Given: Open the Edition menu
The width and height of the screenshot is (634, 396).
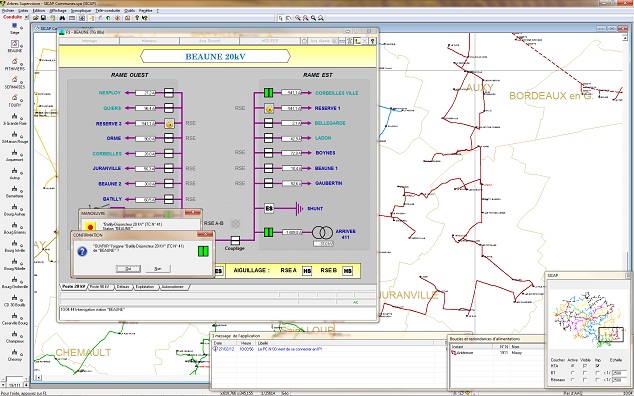Looking at the screenshot, I should click(39, 11).
